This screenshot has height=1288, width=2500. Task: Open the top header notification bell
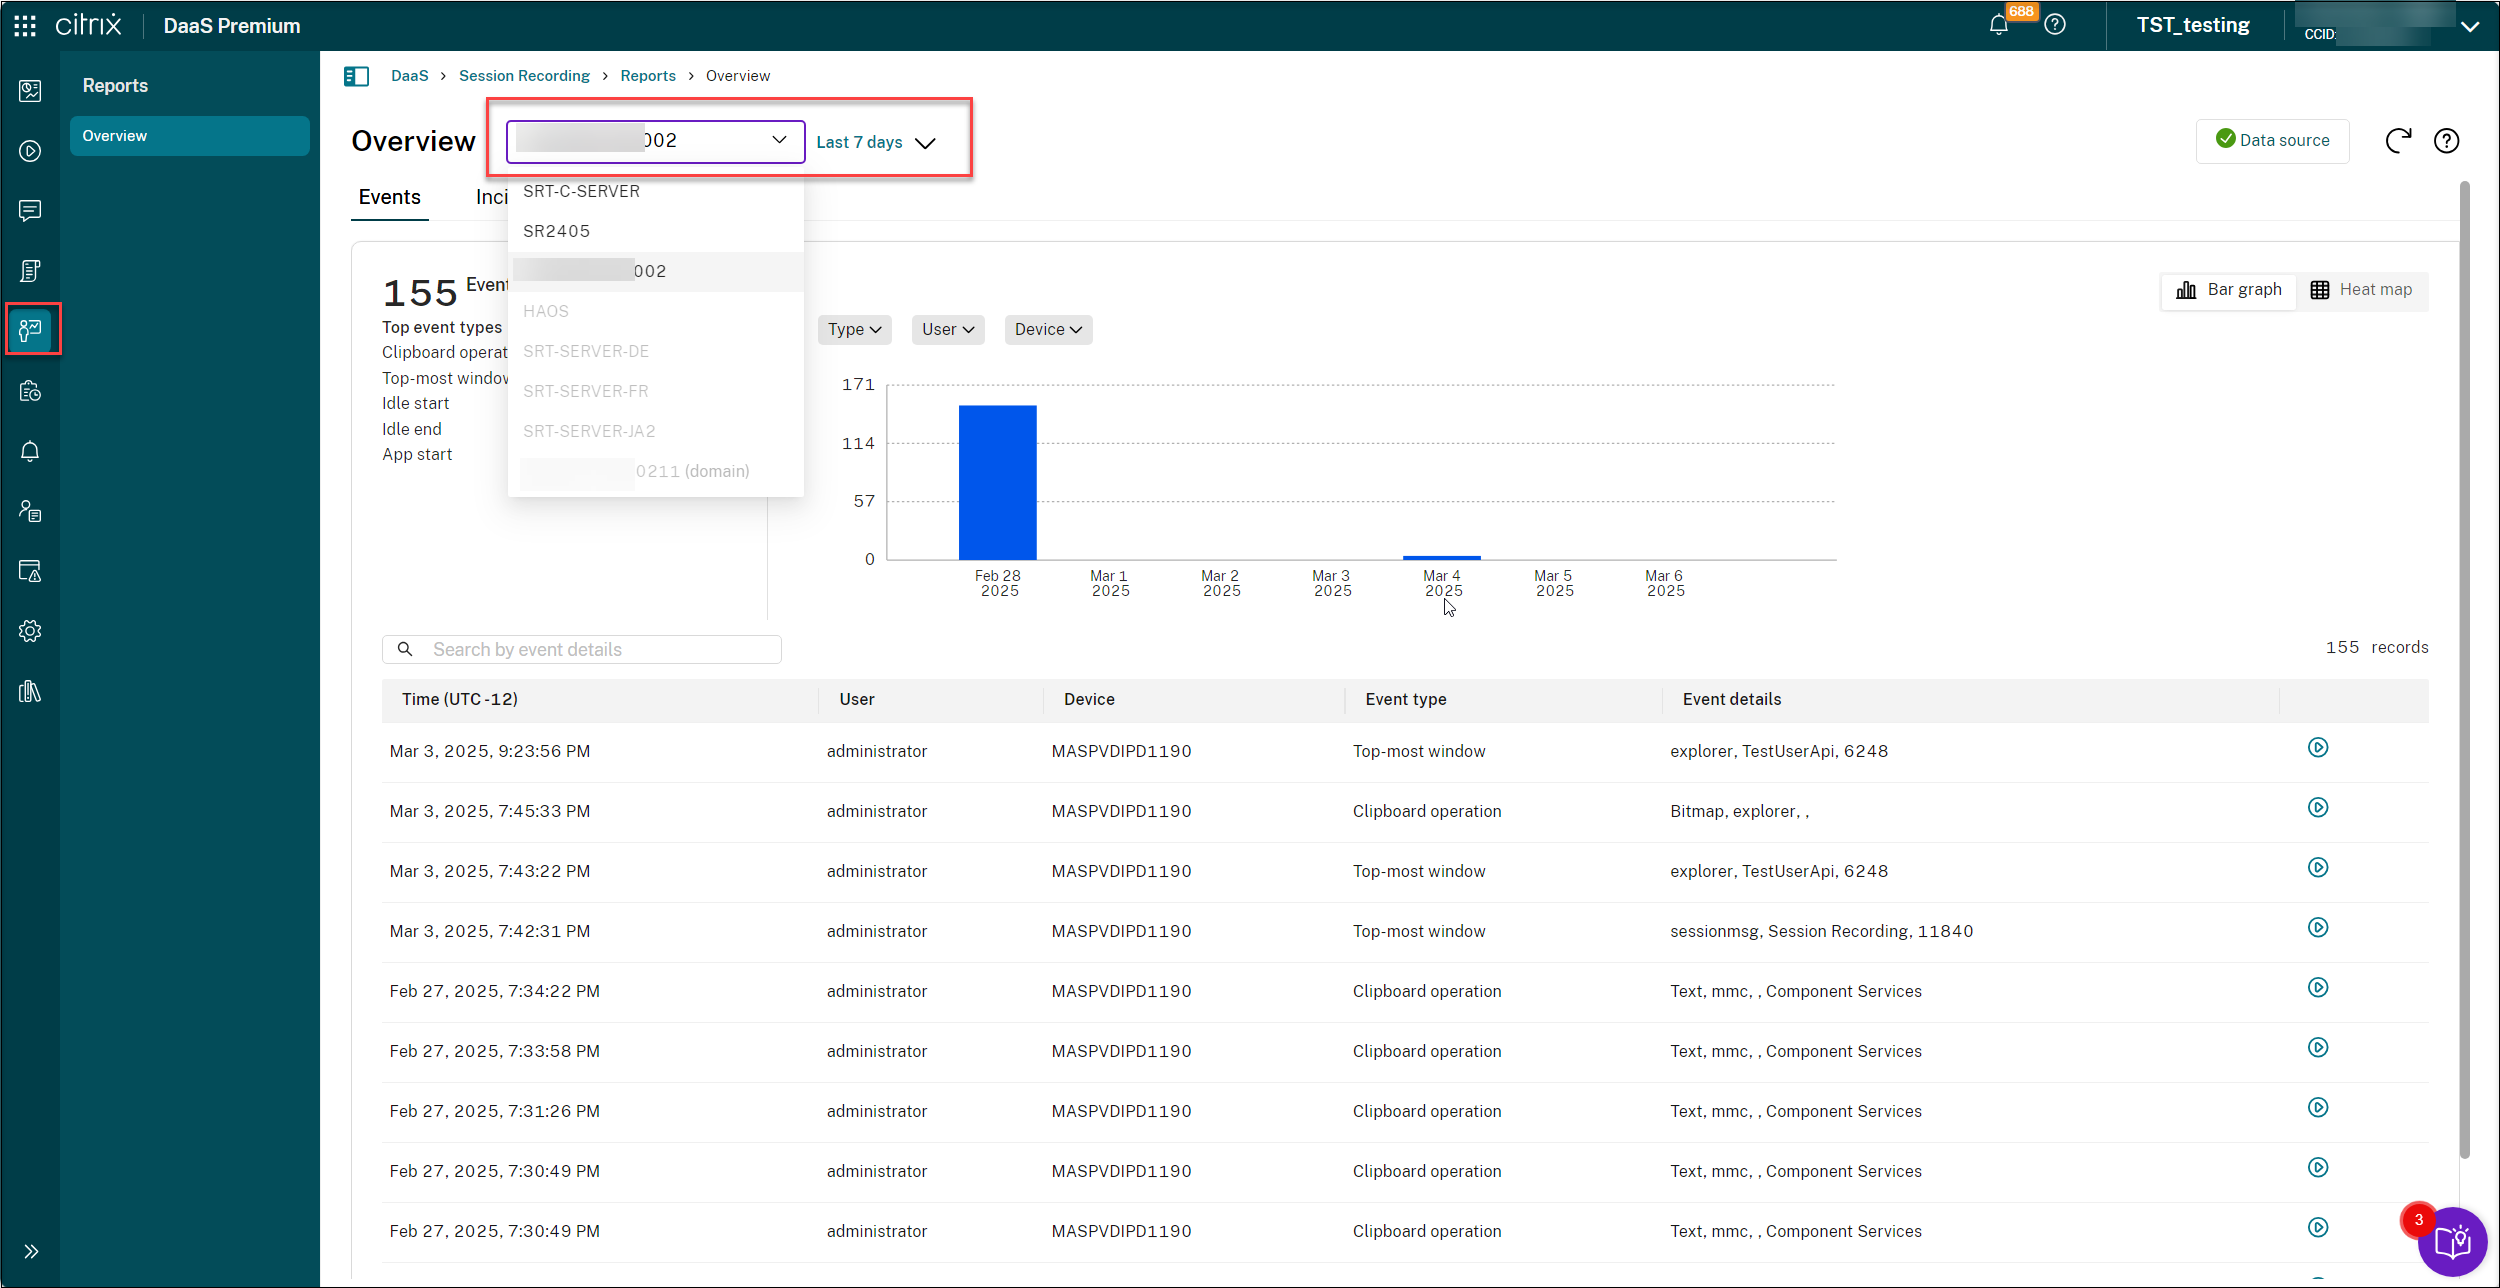tap(1998, 26)
